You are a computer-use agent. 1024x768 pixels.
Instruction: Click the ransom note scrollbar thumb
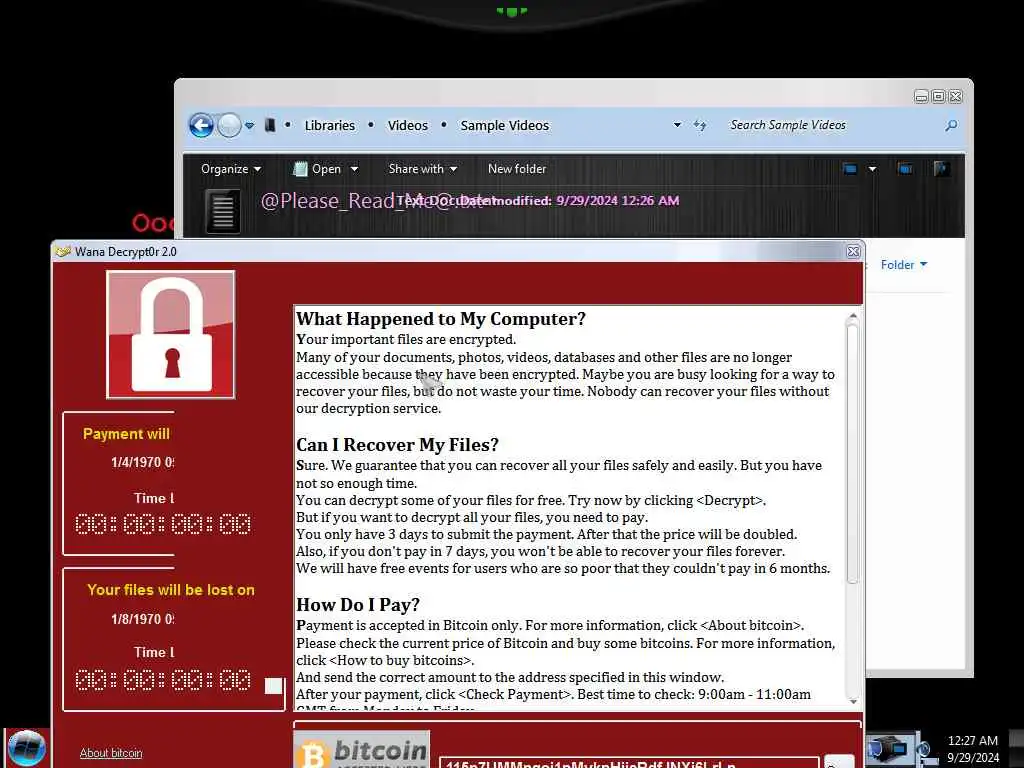[x=852, y=453]
